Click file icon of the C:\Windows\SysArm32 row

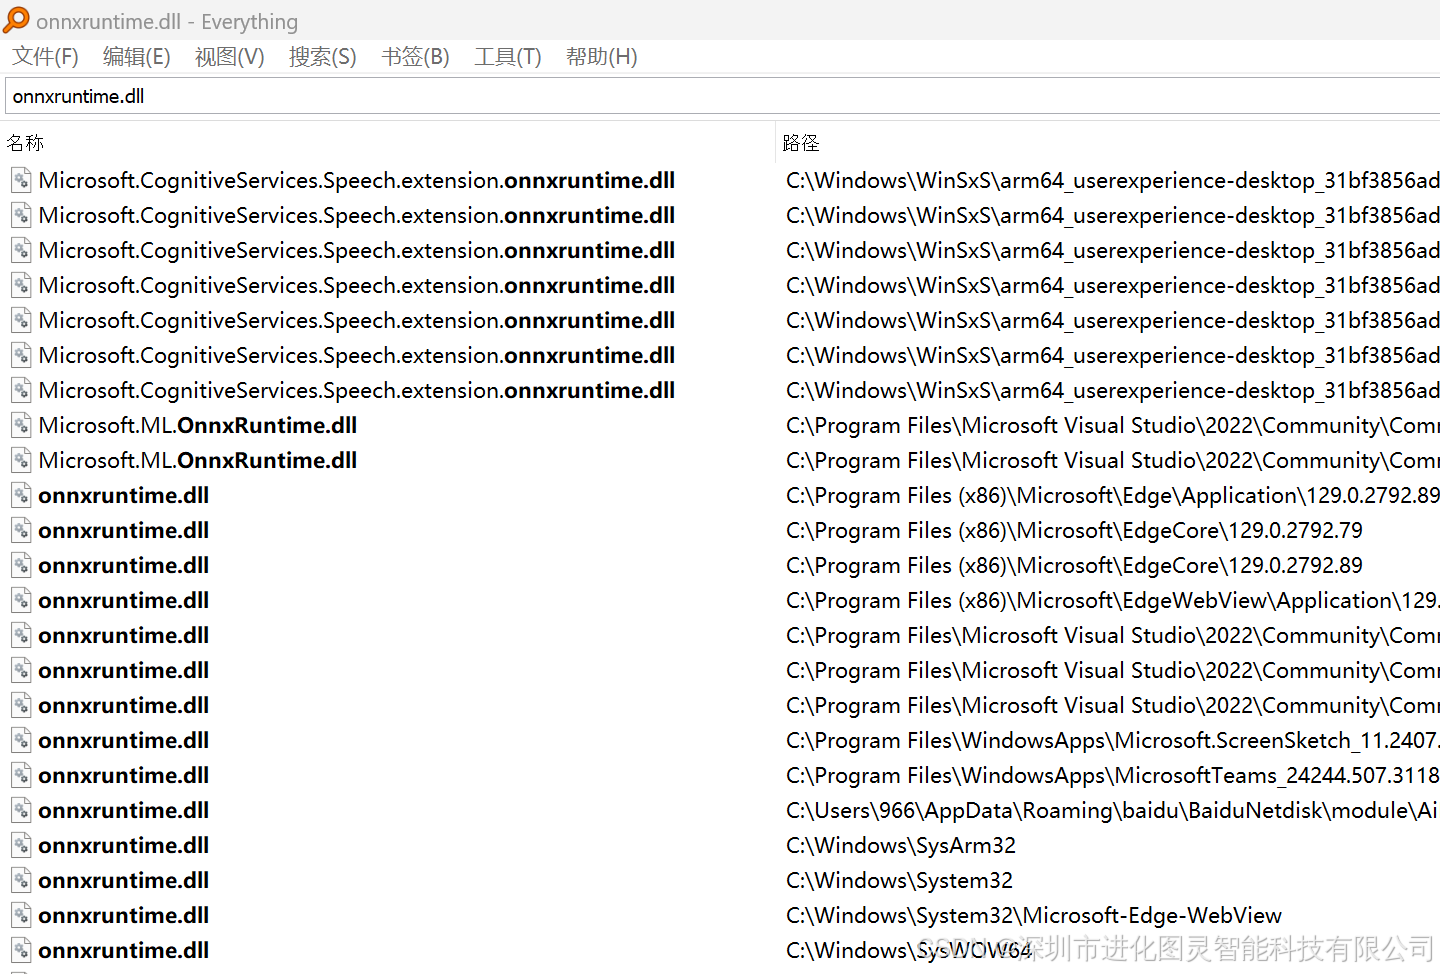(x=21, y=845)
